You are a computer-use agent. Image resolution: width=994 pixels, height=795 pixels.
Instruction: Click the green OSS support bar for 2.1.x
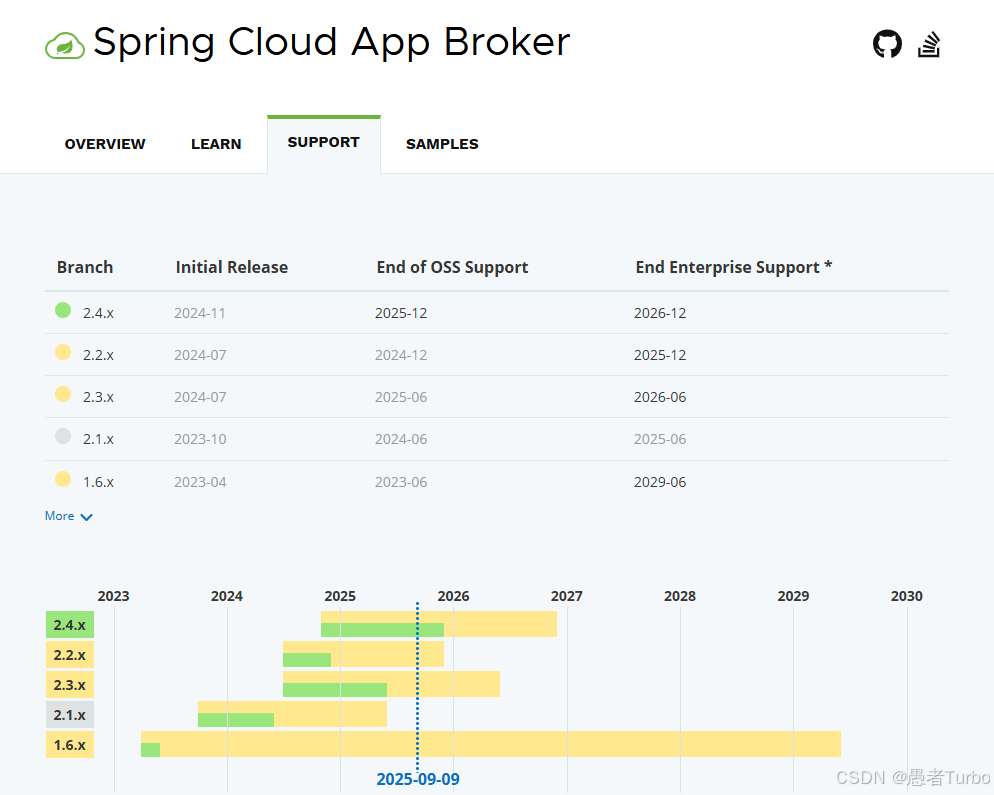click(x=236, y=720)
